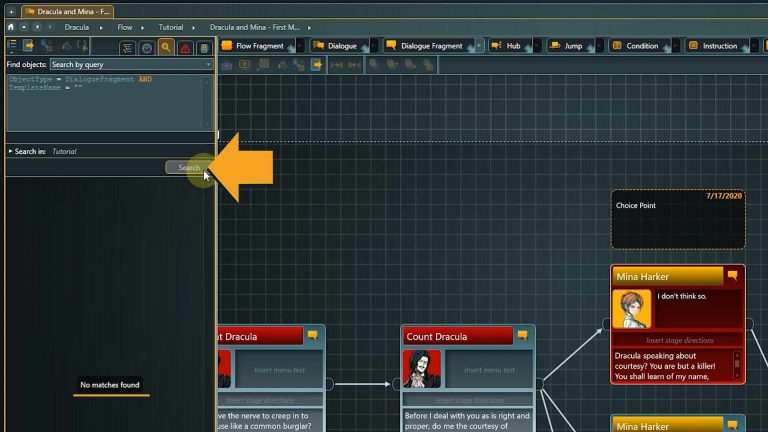
Task: Click the dialogue icon on the 'I don't think so' node
Action: point(733,275)
